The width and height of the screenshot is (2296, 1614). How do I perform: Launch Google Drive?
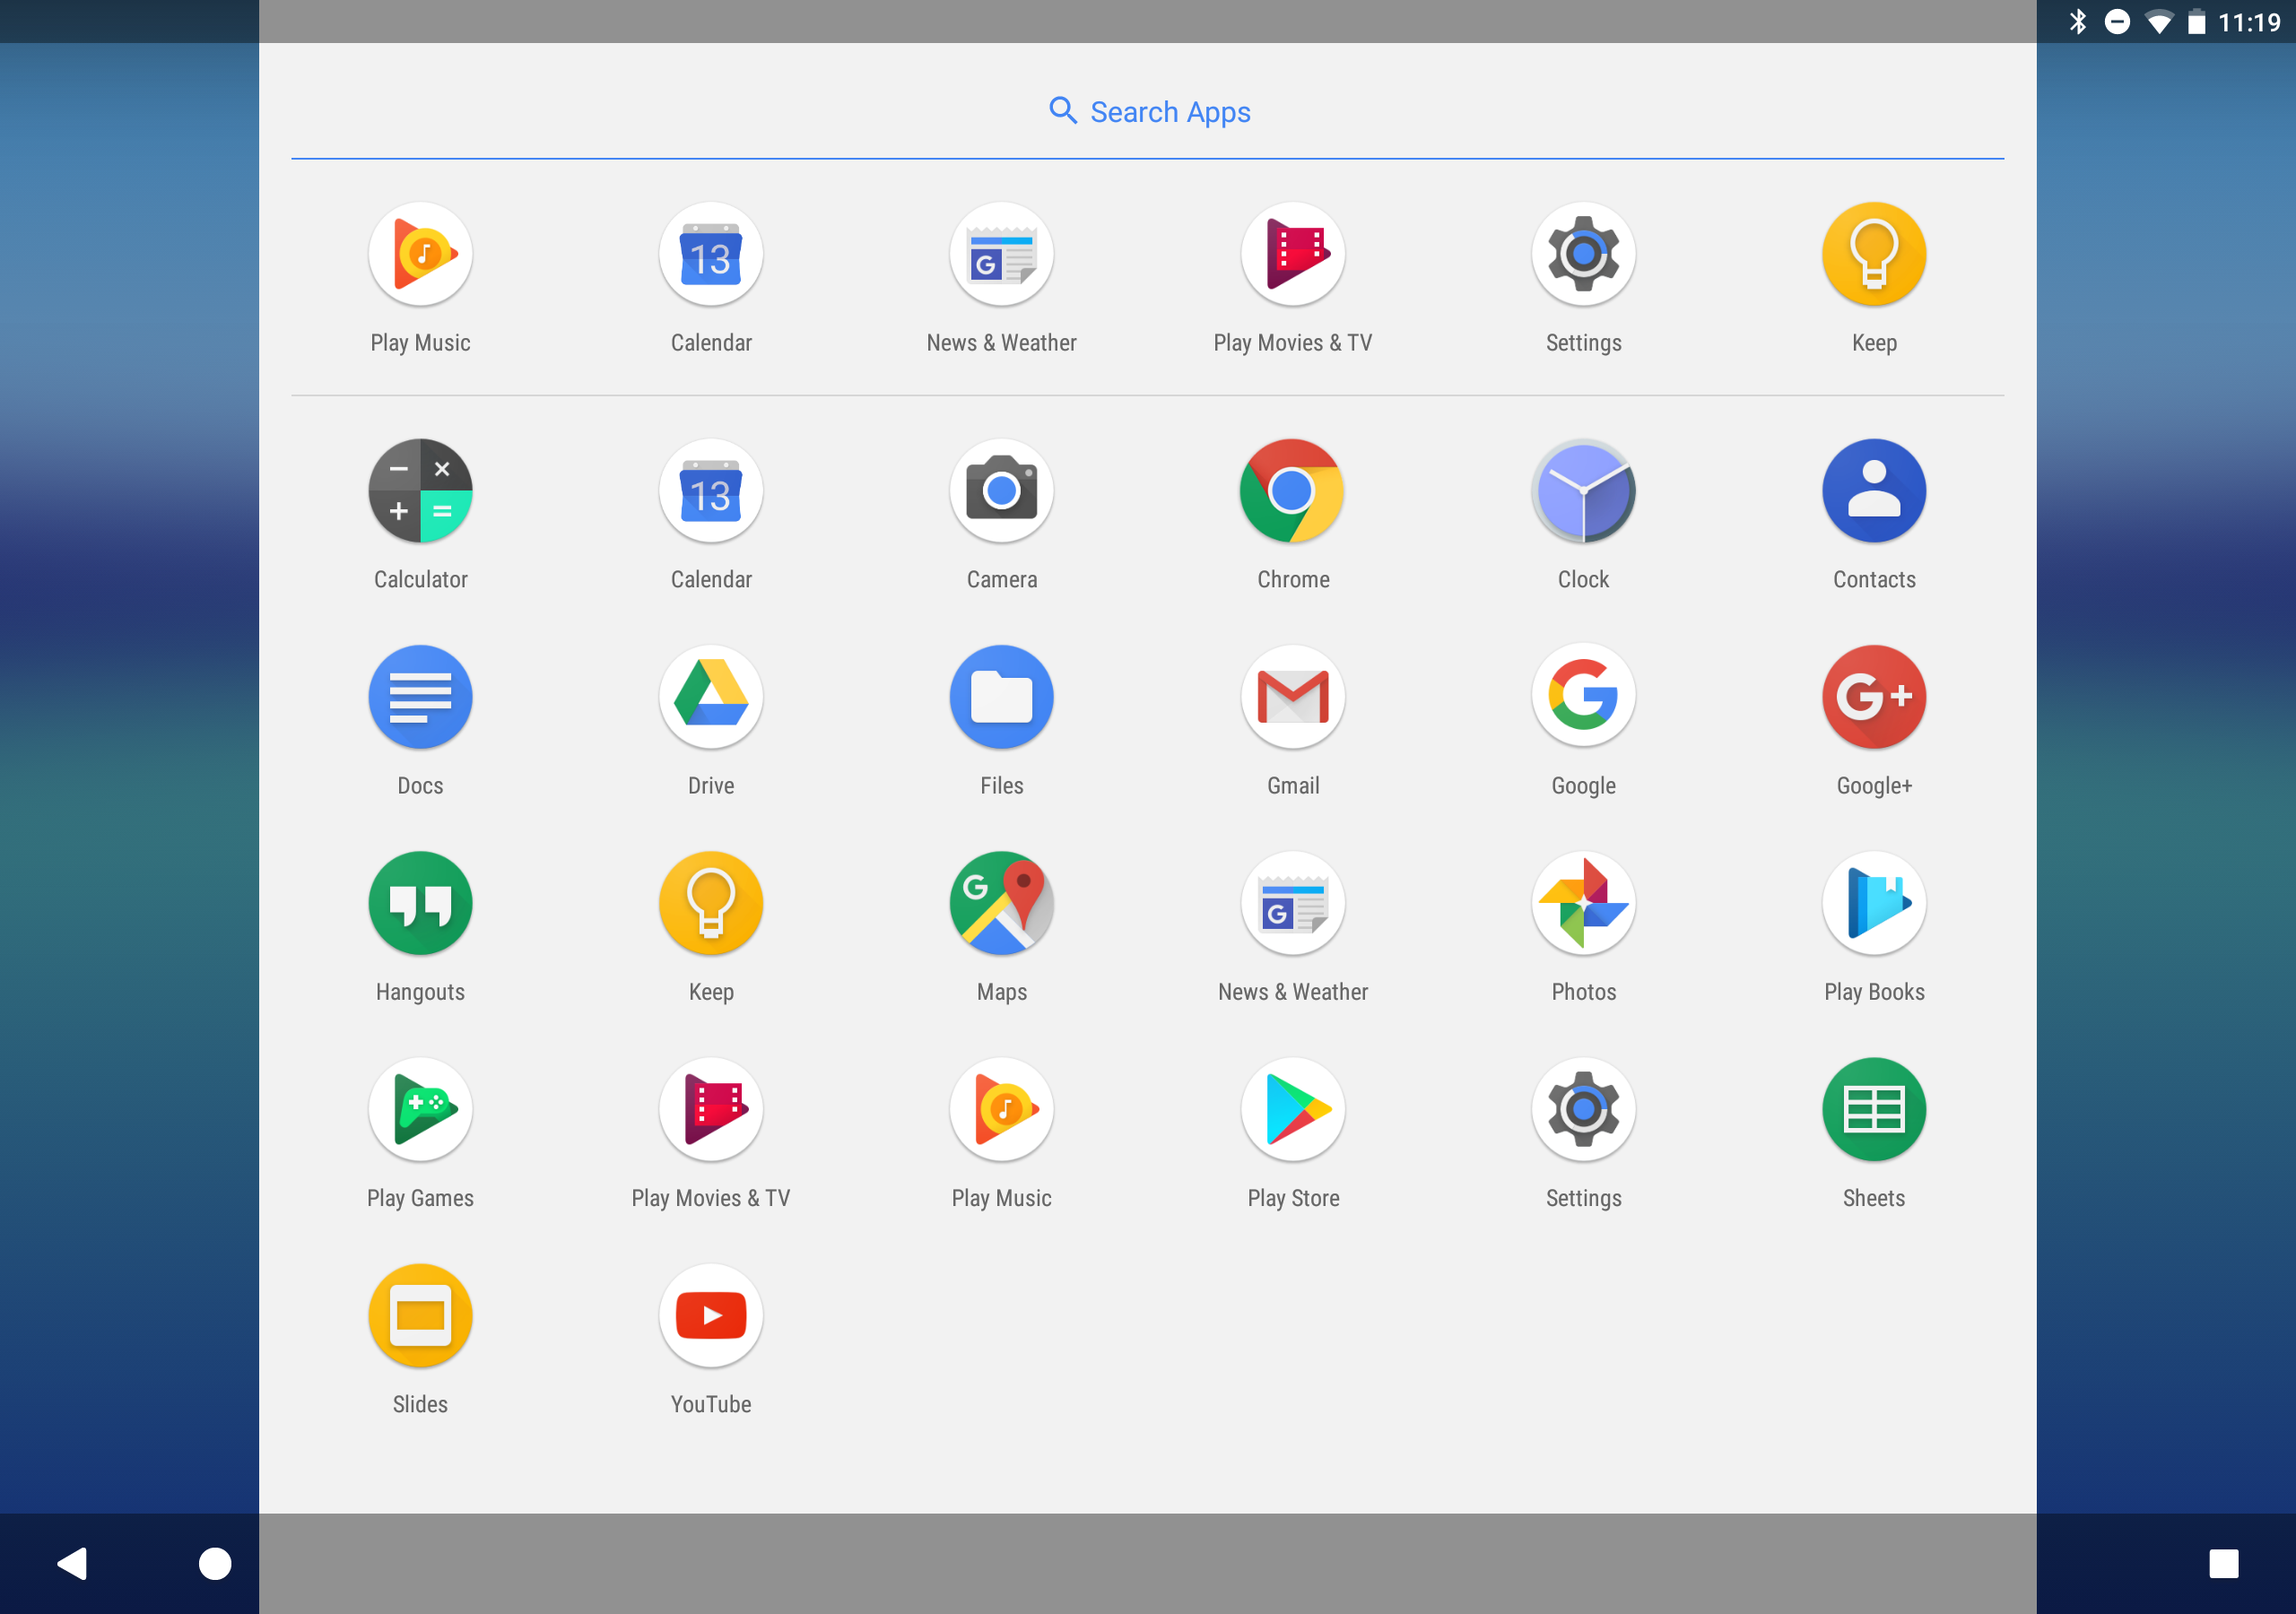click(710, 697)
